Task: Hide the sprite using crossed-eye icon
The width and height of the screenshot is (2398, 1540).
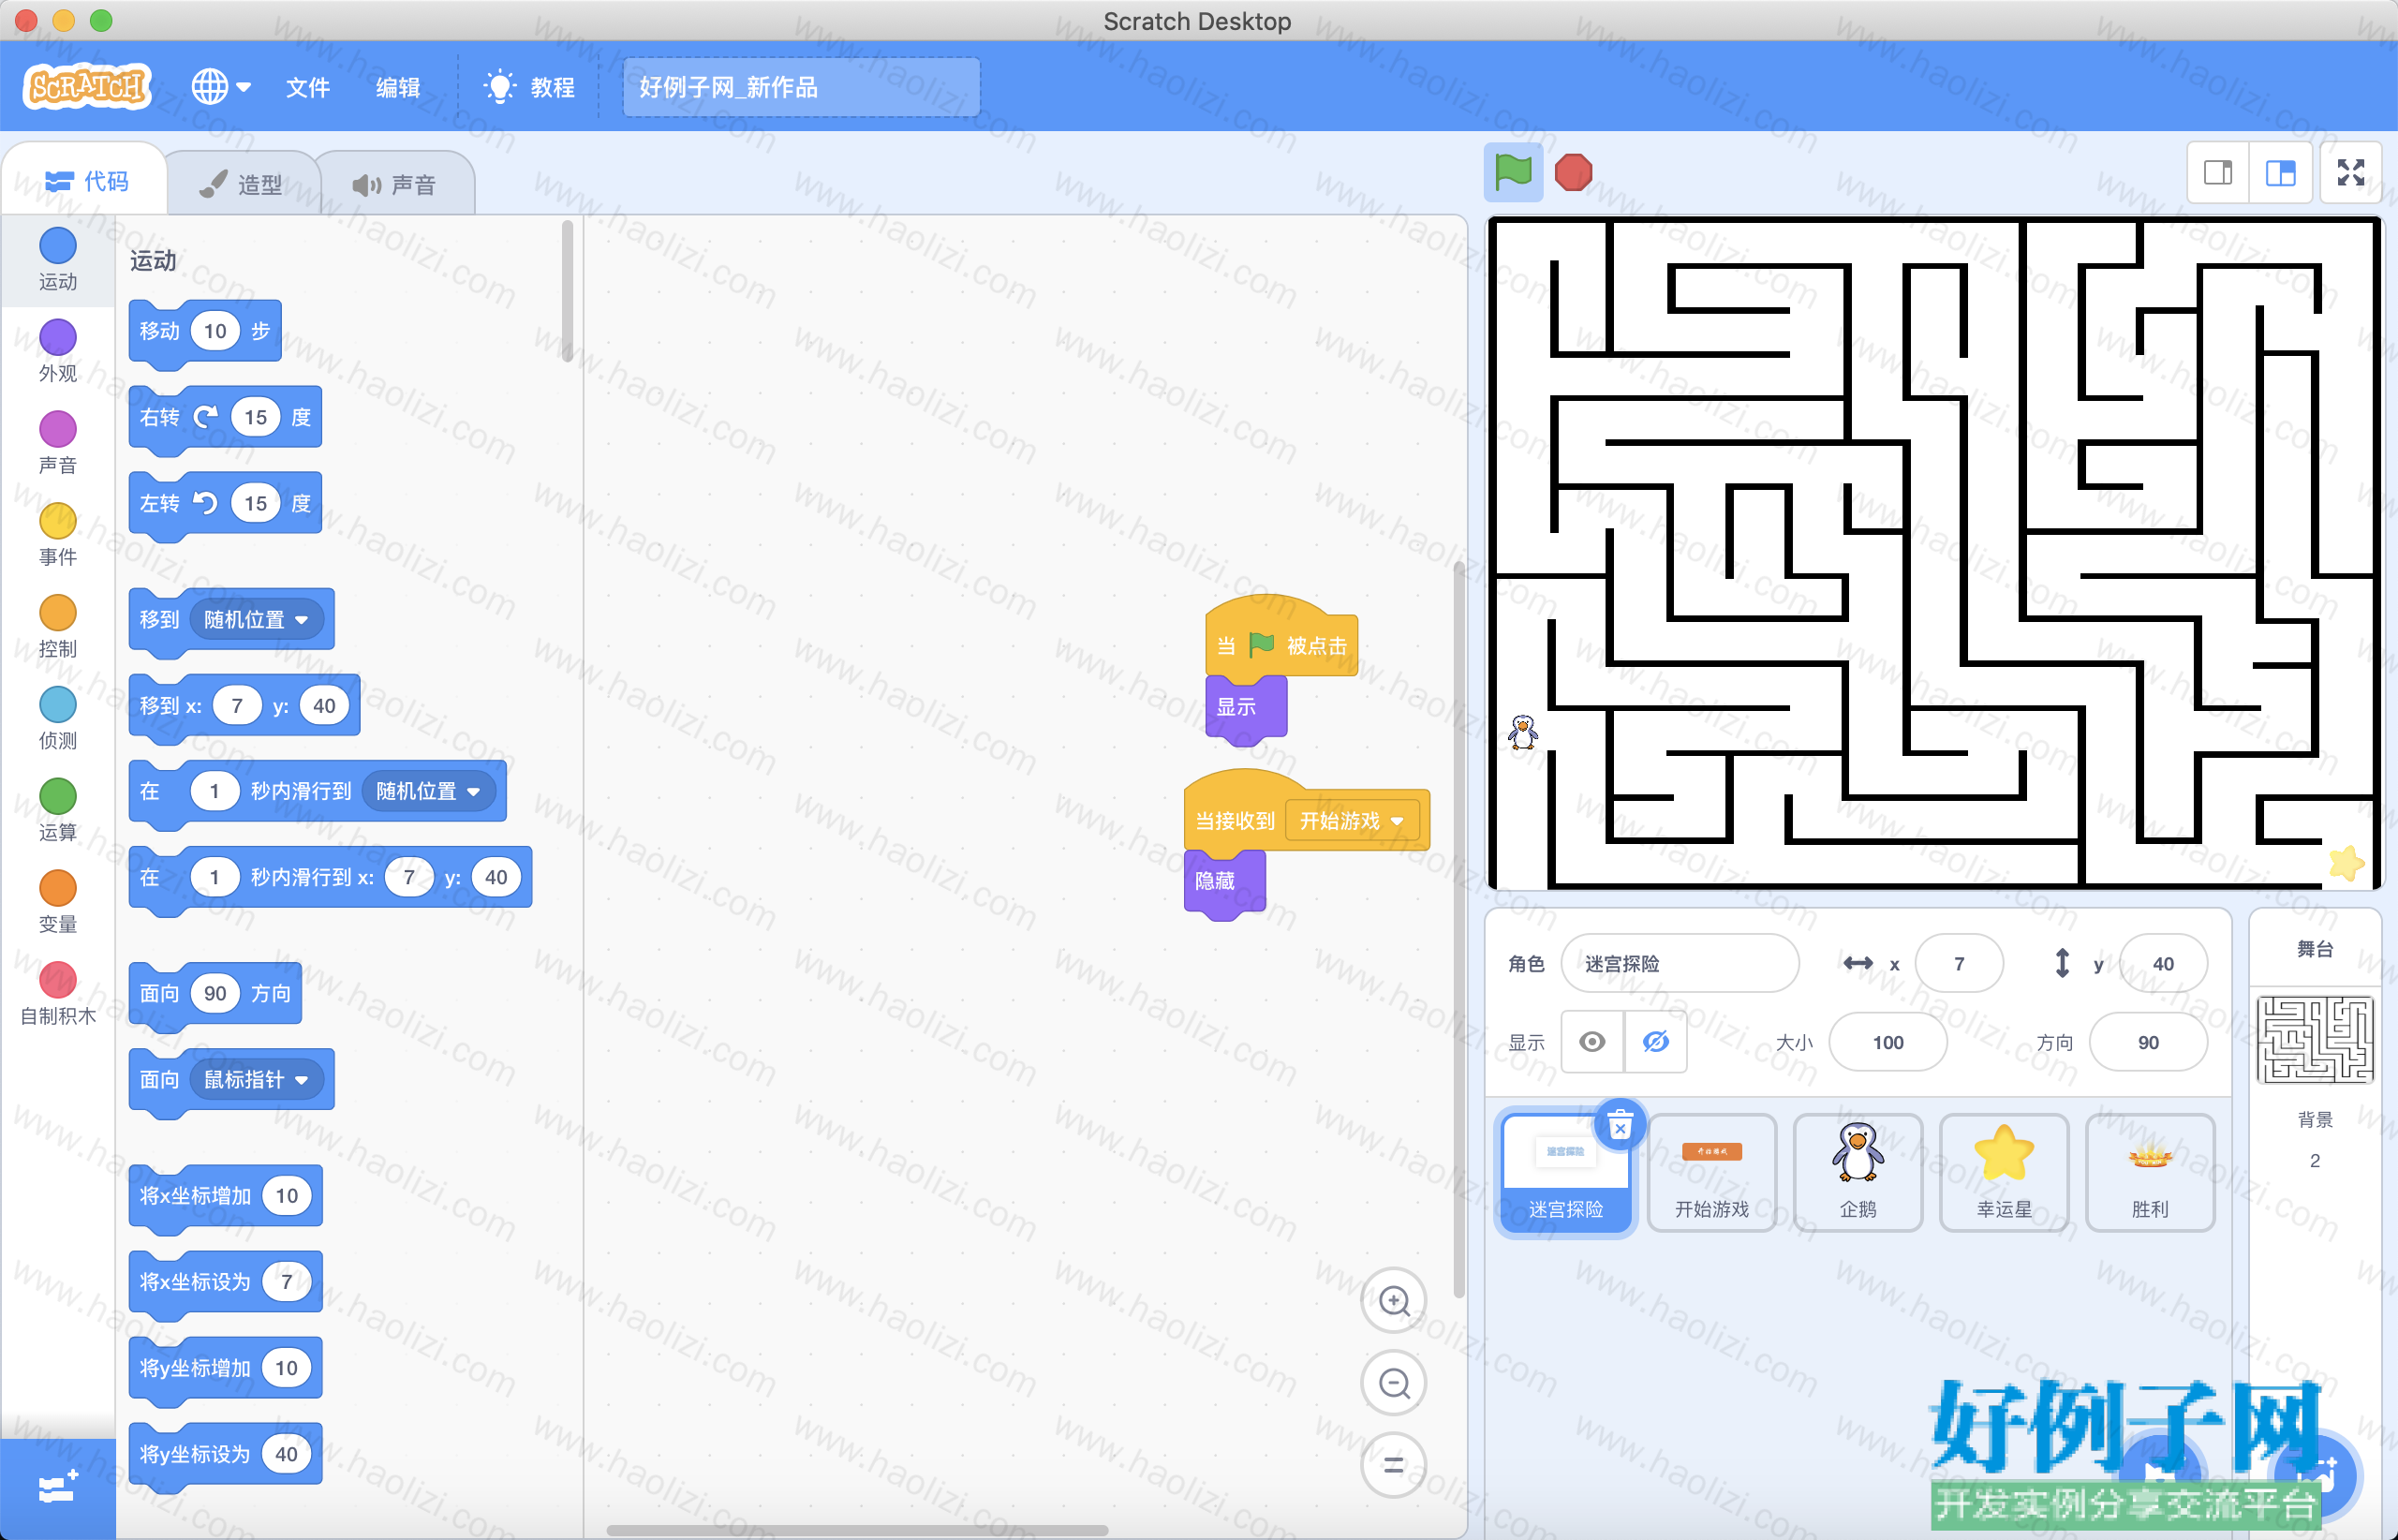Action: tap(1656, 1042)
